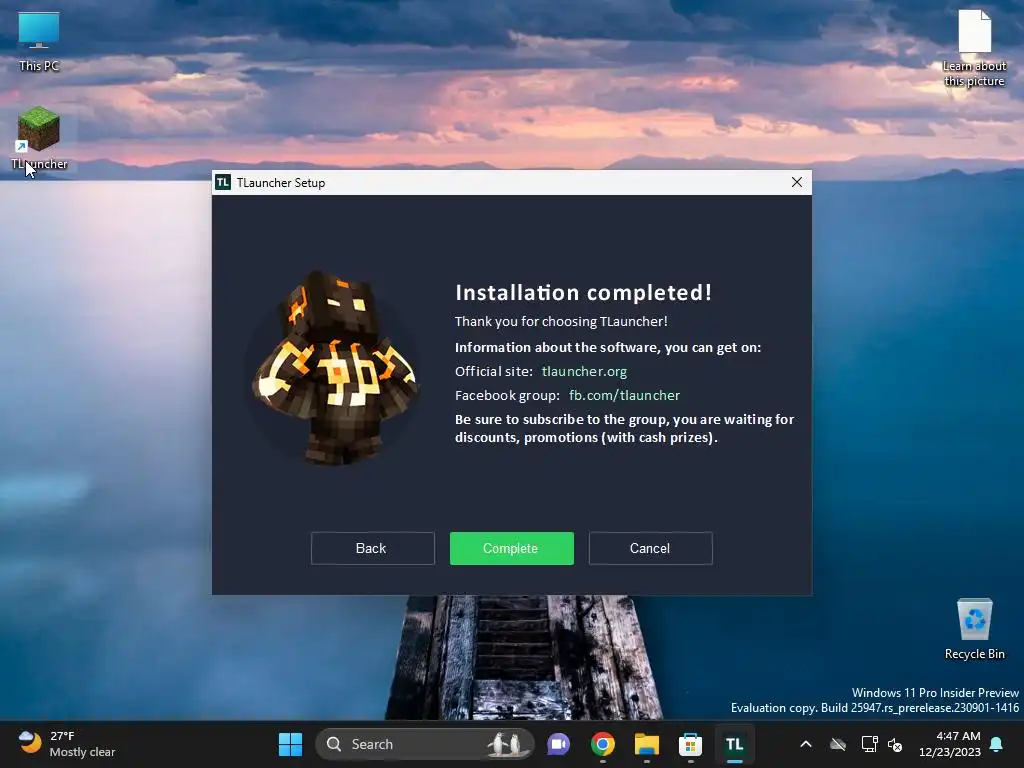Click the muted volume tray icon

(895, 744)
